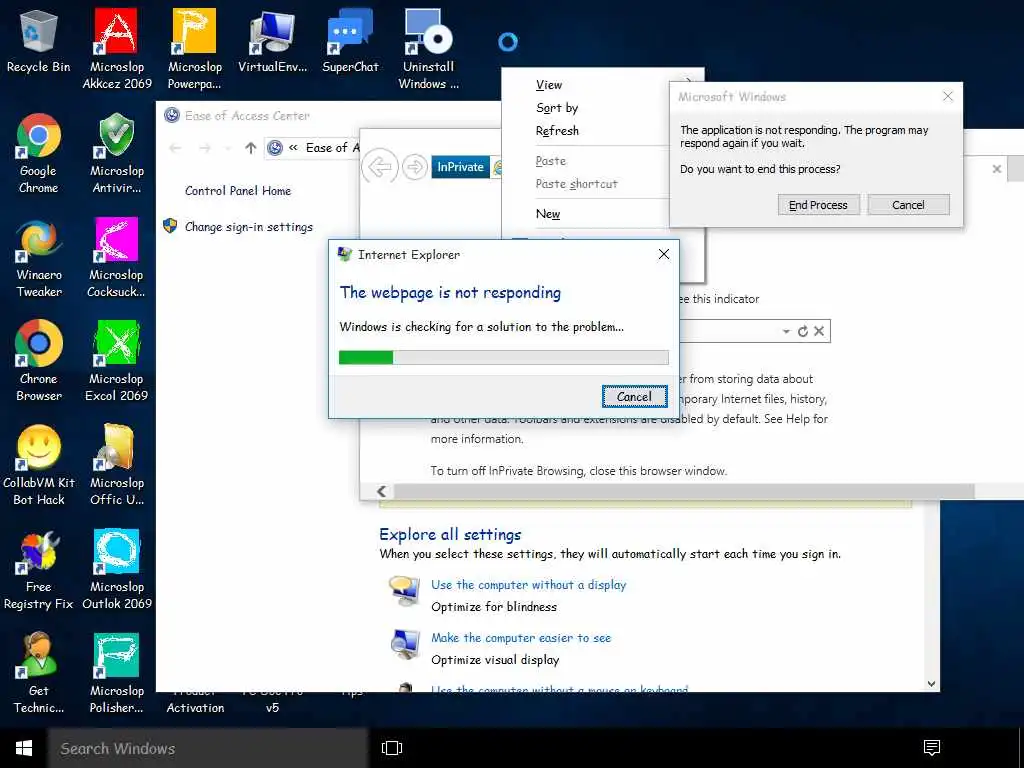Open Winaero Tweaker shortcut
Viewport: 1024px width, 768px height.
click(x=39, y=257)
